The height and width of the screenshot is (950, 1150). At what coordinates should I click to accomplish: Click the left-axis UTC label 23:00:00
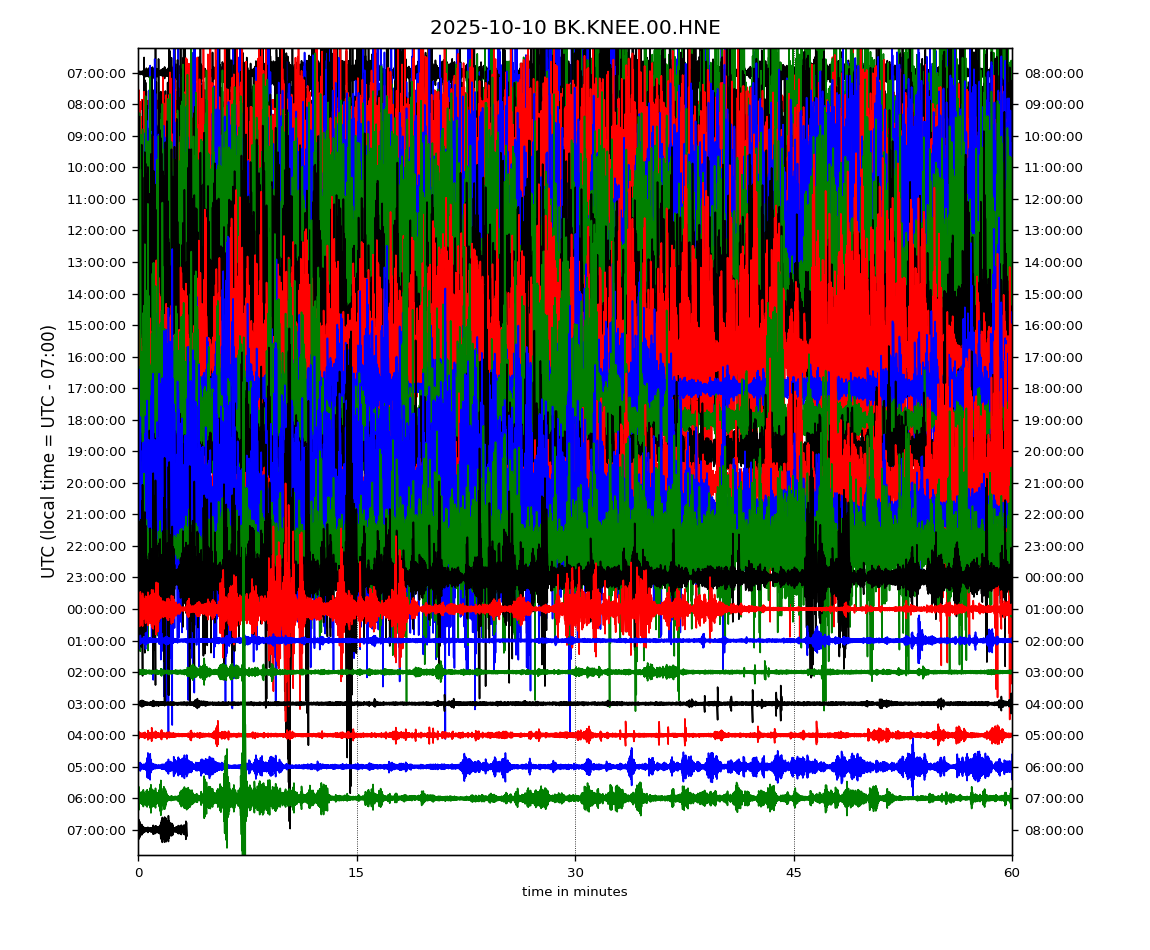[97, 577]
